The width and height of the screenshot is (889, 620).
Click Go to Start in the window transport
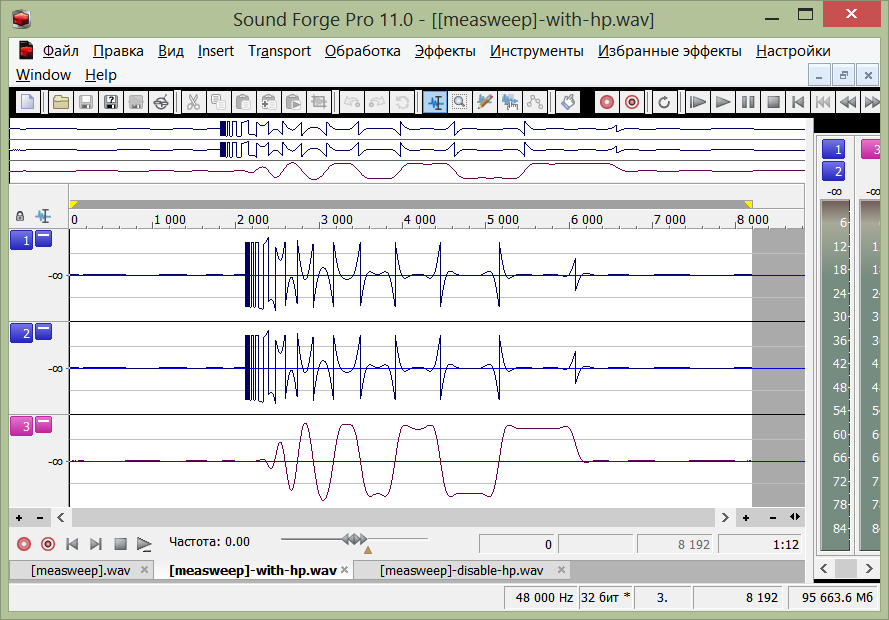[72, 544]
